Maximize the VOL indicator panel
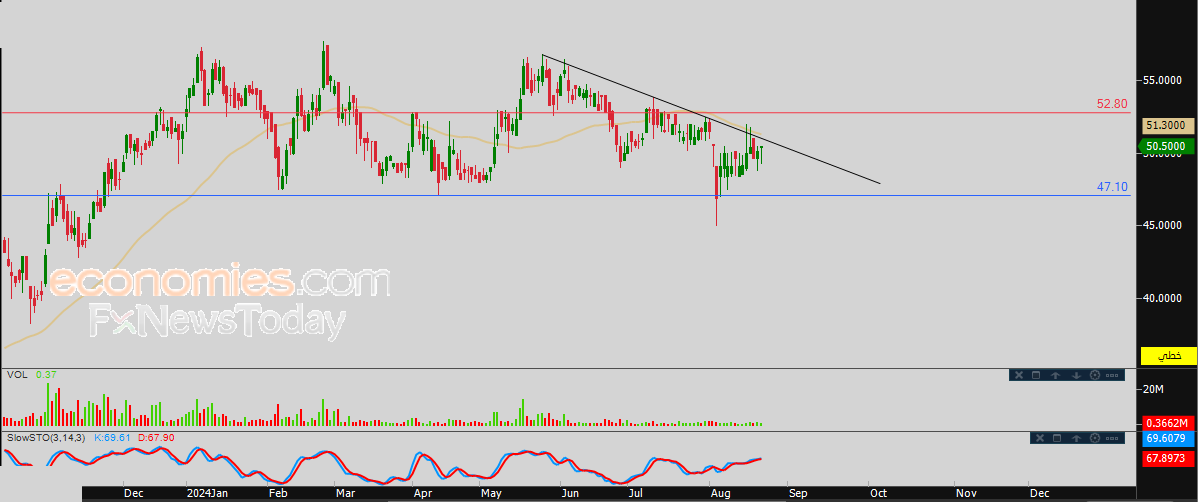The width and height of the screenshot is (1198, 502). 1036,375
